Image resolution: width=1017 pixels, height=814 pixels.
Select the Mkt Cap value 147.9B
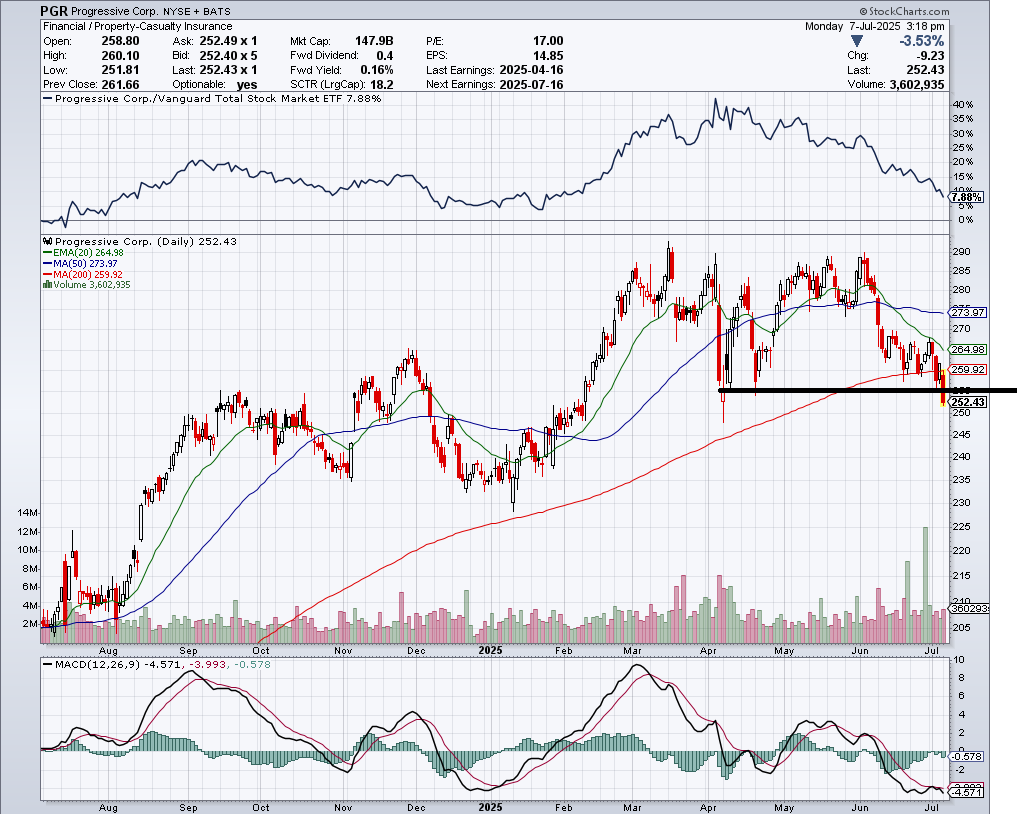(374, 41)
